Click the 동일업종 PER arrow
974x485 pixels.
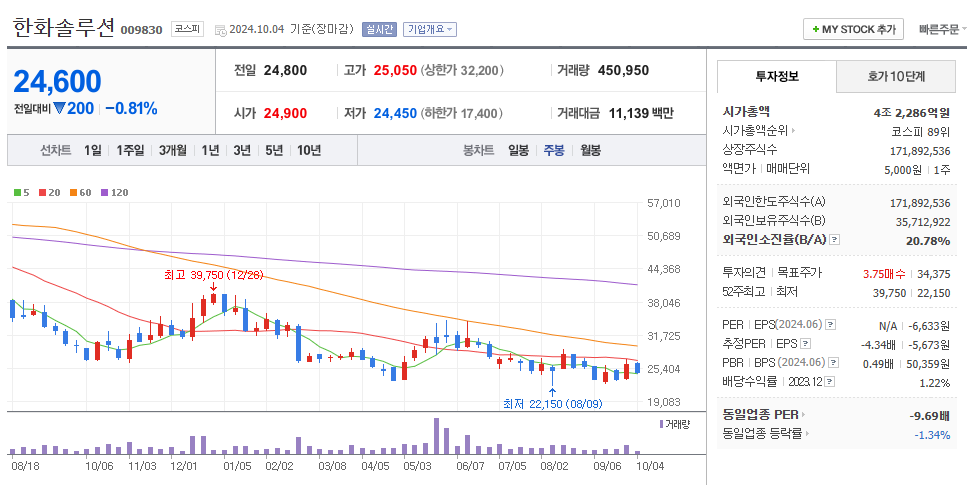coord(803,415)
